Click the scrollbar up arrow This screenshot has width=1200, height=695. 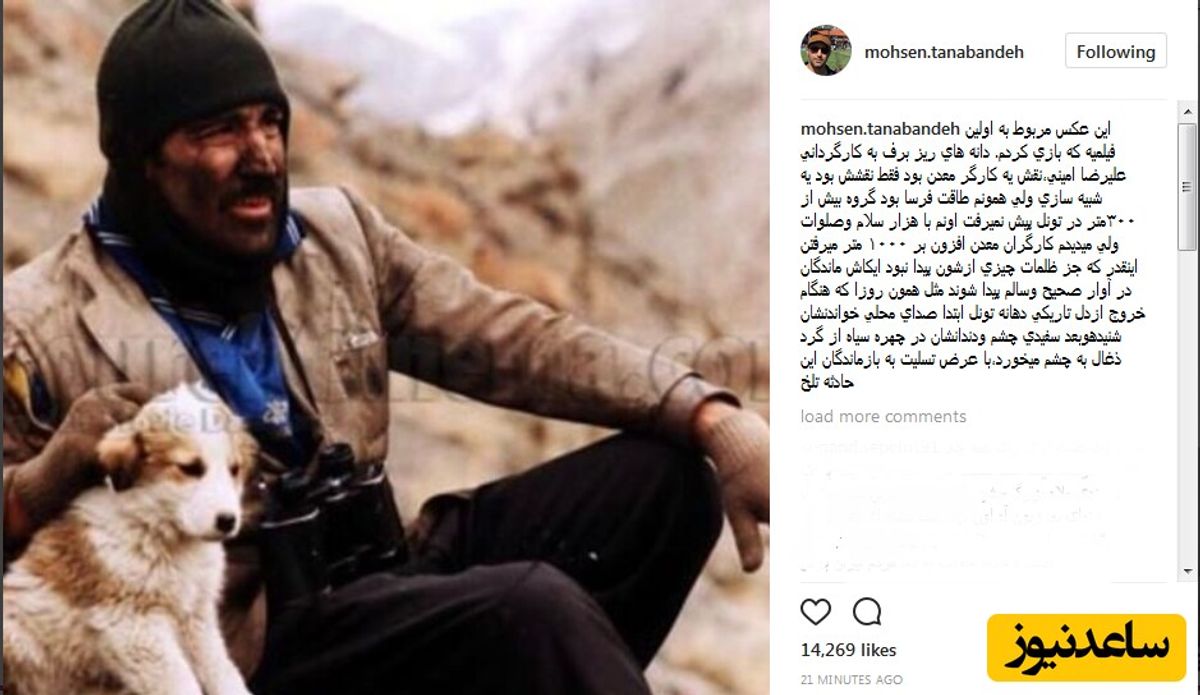(1187, 108)
